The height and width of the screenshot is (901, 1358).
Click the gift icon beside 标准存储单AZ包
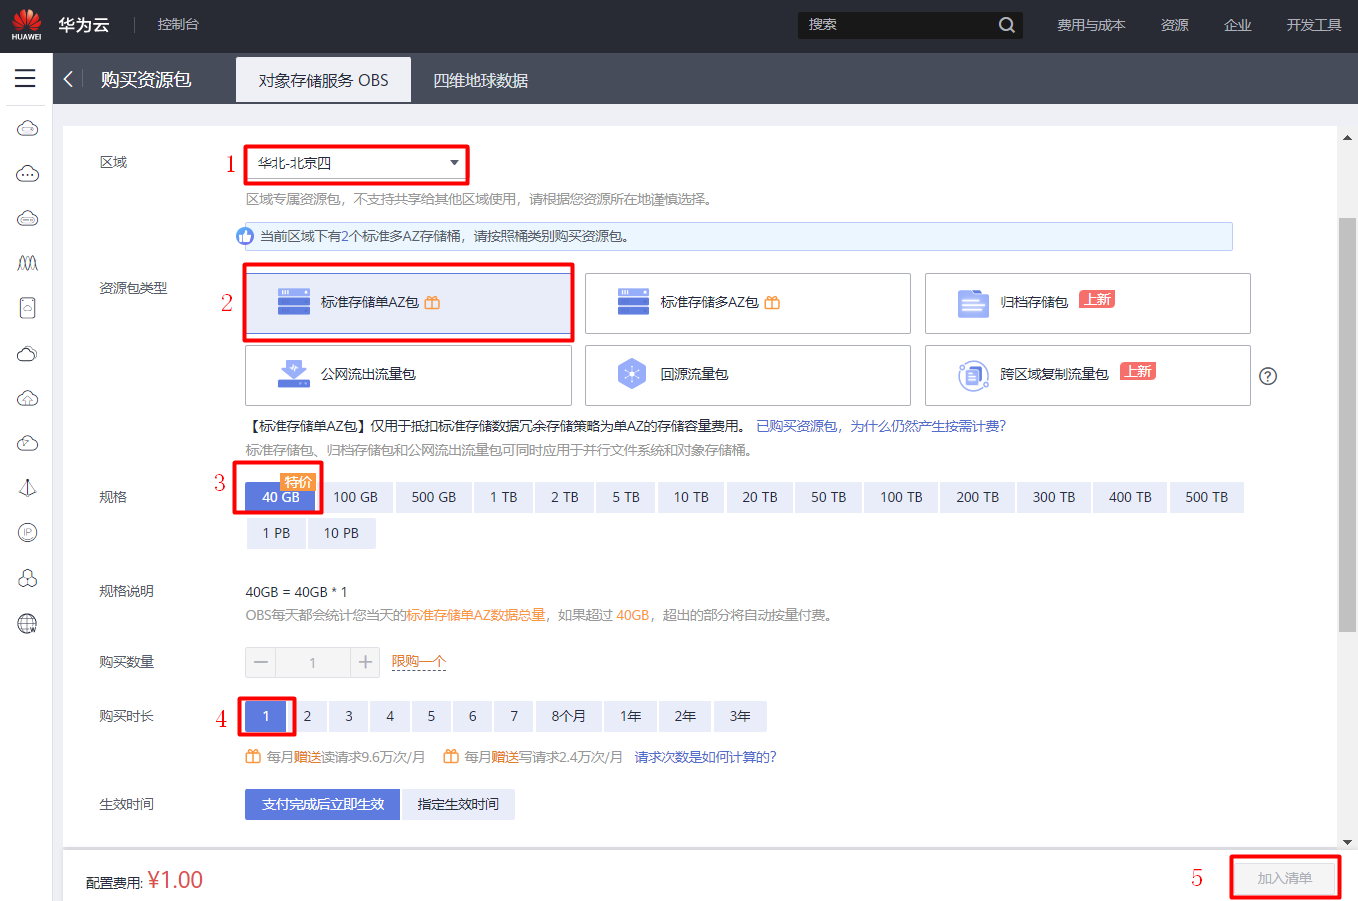pos(432,302)
